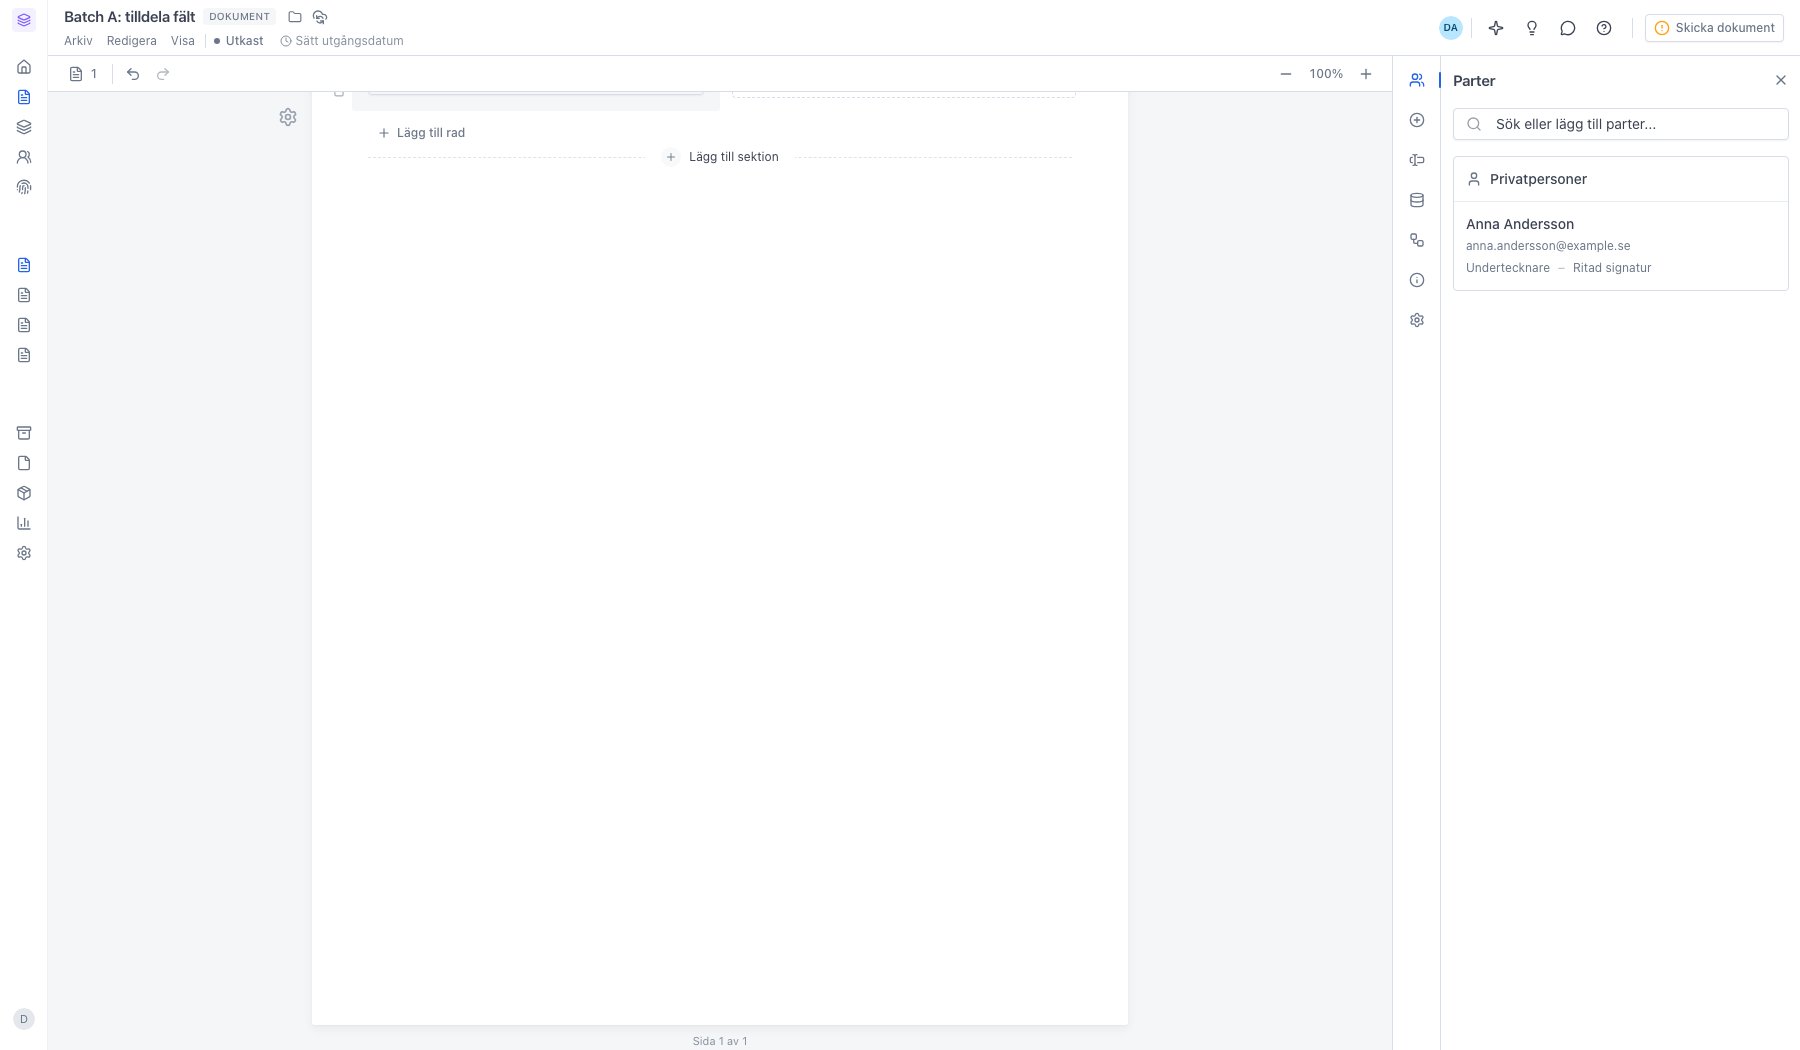This screenshot has width=1800, height=1050.
Task: Open the archive box icon in left sidebar
Action: (24, 433)
